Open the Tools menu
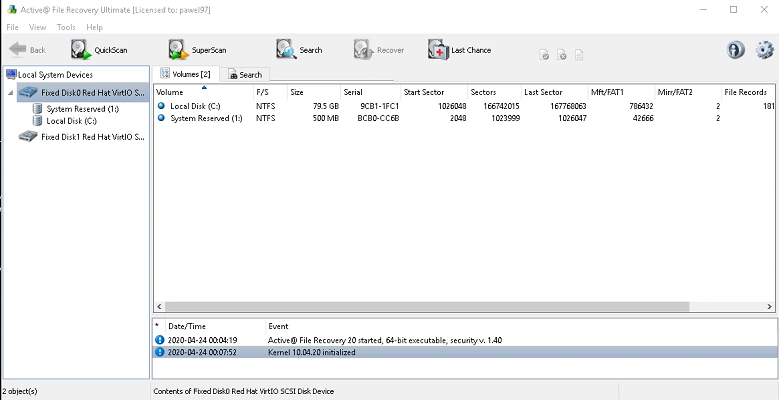The height and width of the screenshot is (400, 779). point(66,27)
